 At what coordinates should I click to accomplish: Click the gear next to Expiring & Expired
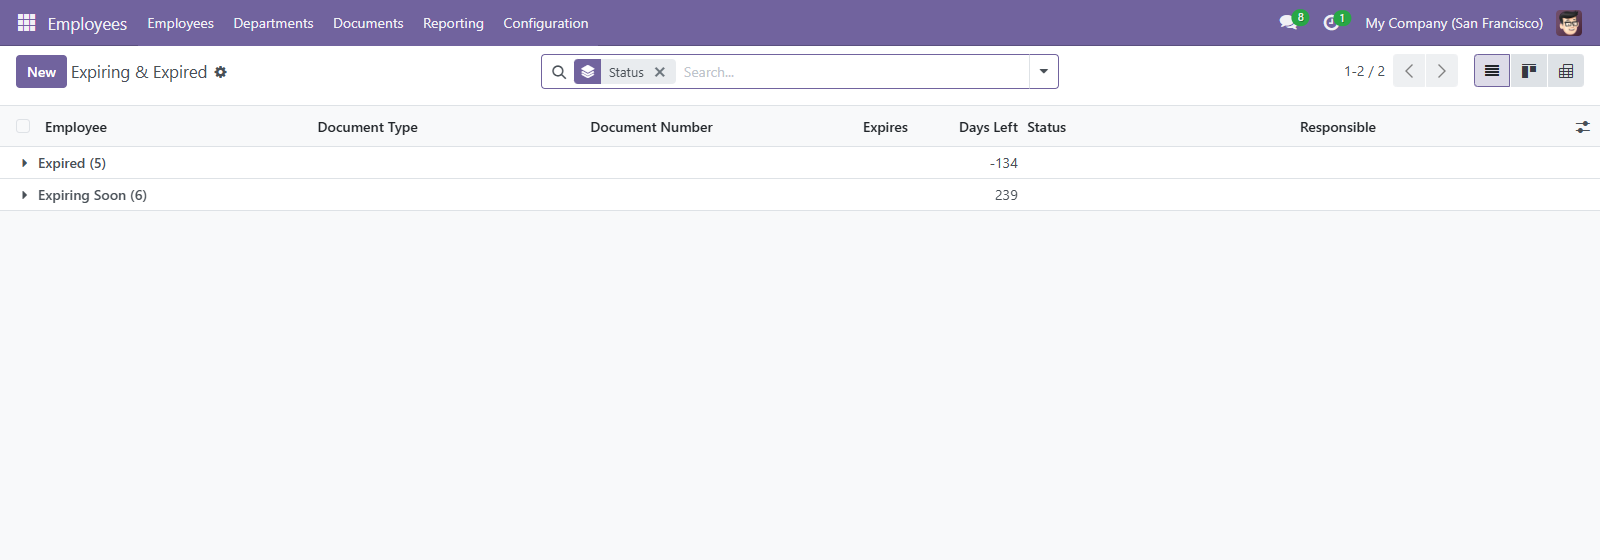pos(221,72)
